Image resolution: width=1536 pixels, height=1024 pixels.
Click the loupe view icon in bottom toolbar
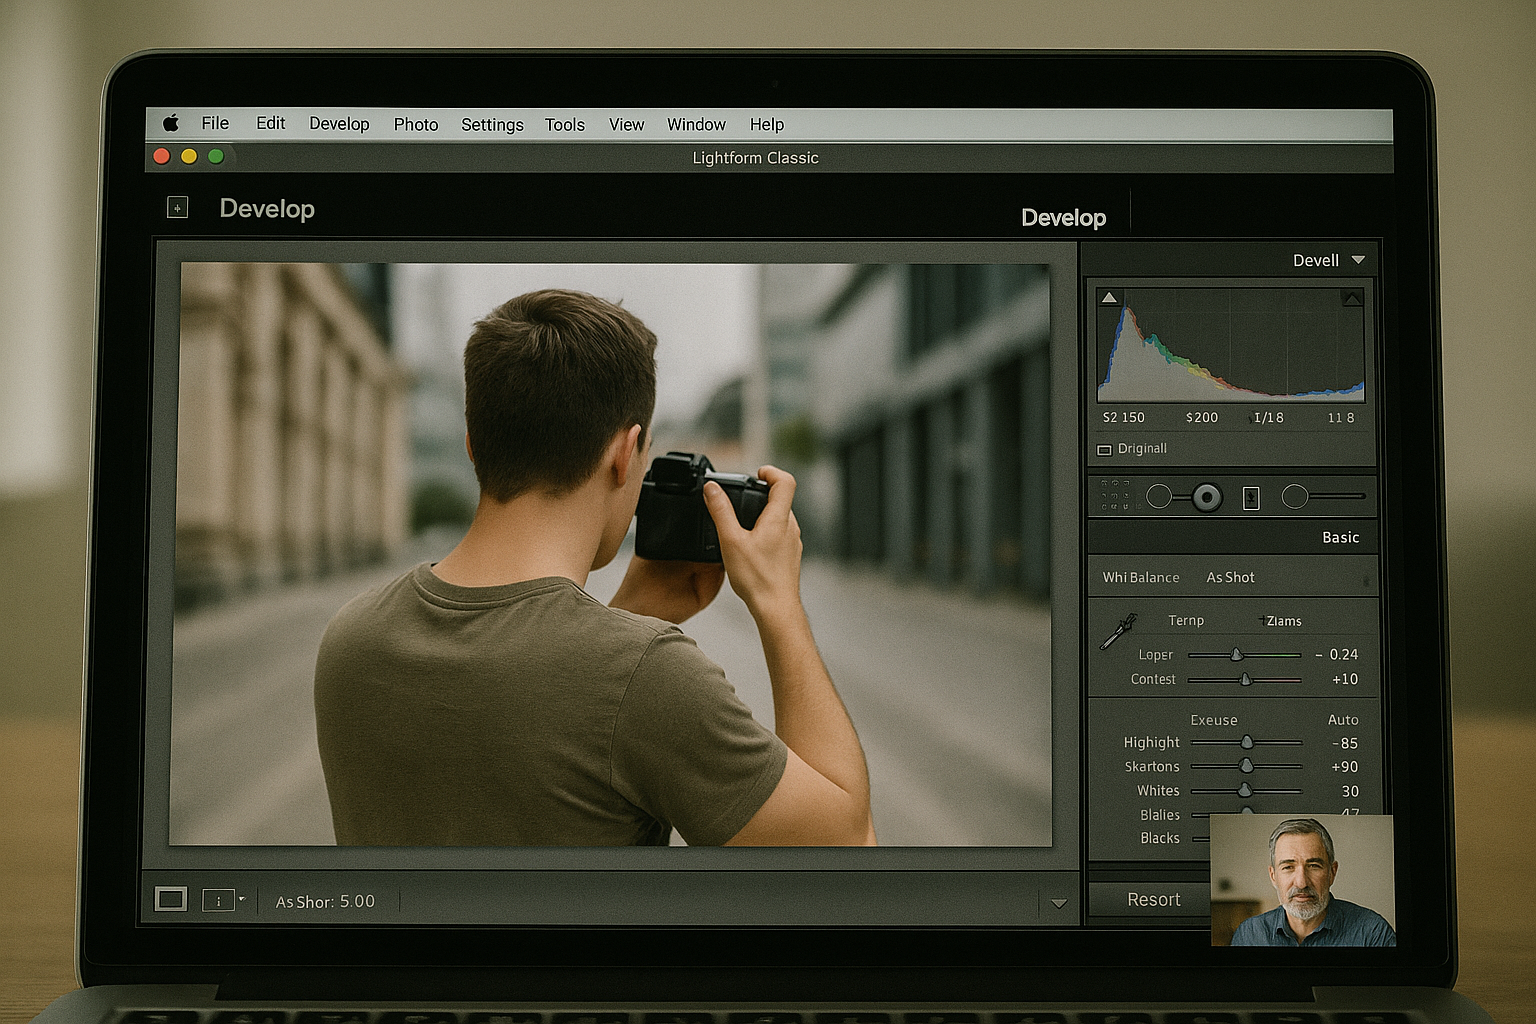click(x=171, y=899)
